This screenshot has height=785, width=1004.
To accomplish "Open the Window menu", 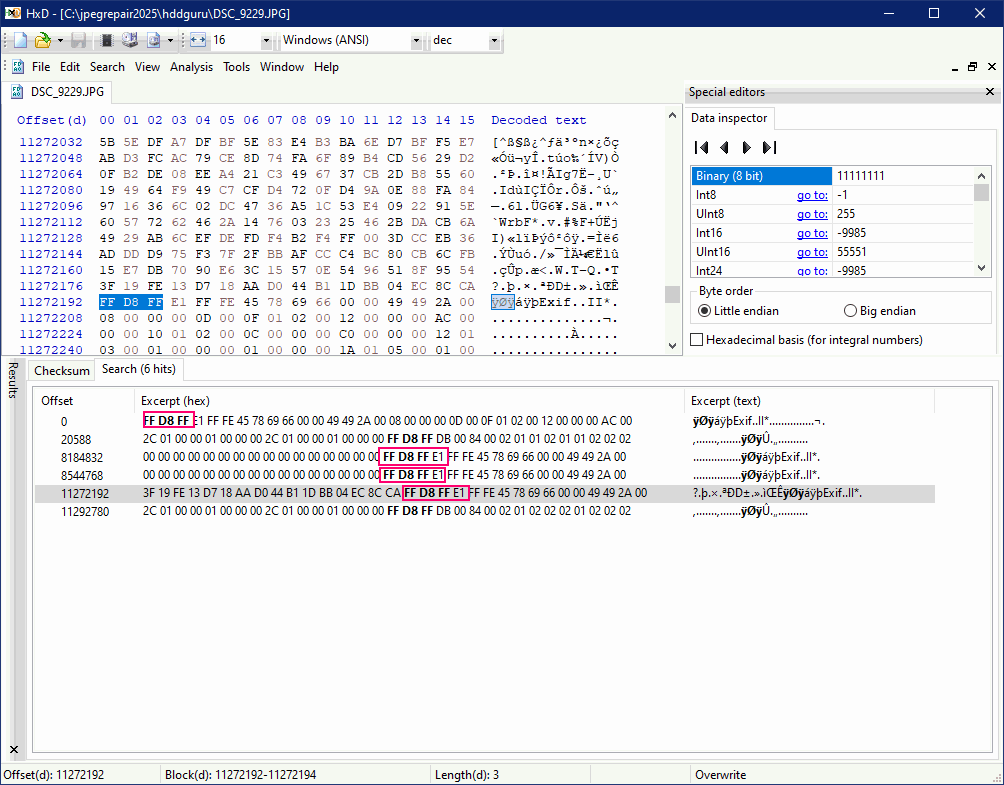I will tap(282, 67).
